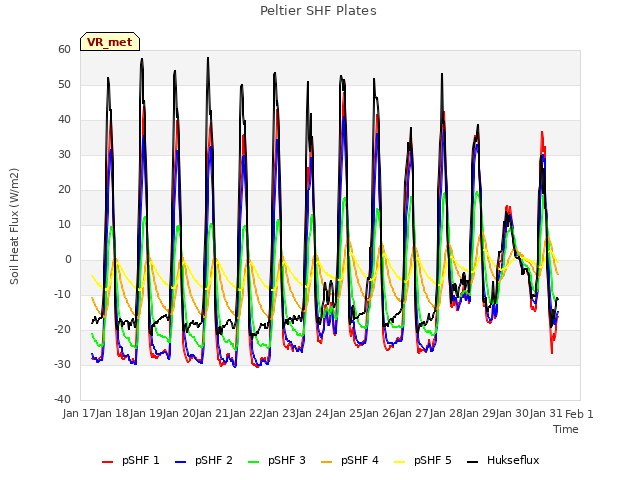Click the Jan 19 x-axis tick label
The width and height of the screenshot is (640, 480).
(x=146, y=414)
